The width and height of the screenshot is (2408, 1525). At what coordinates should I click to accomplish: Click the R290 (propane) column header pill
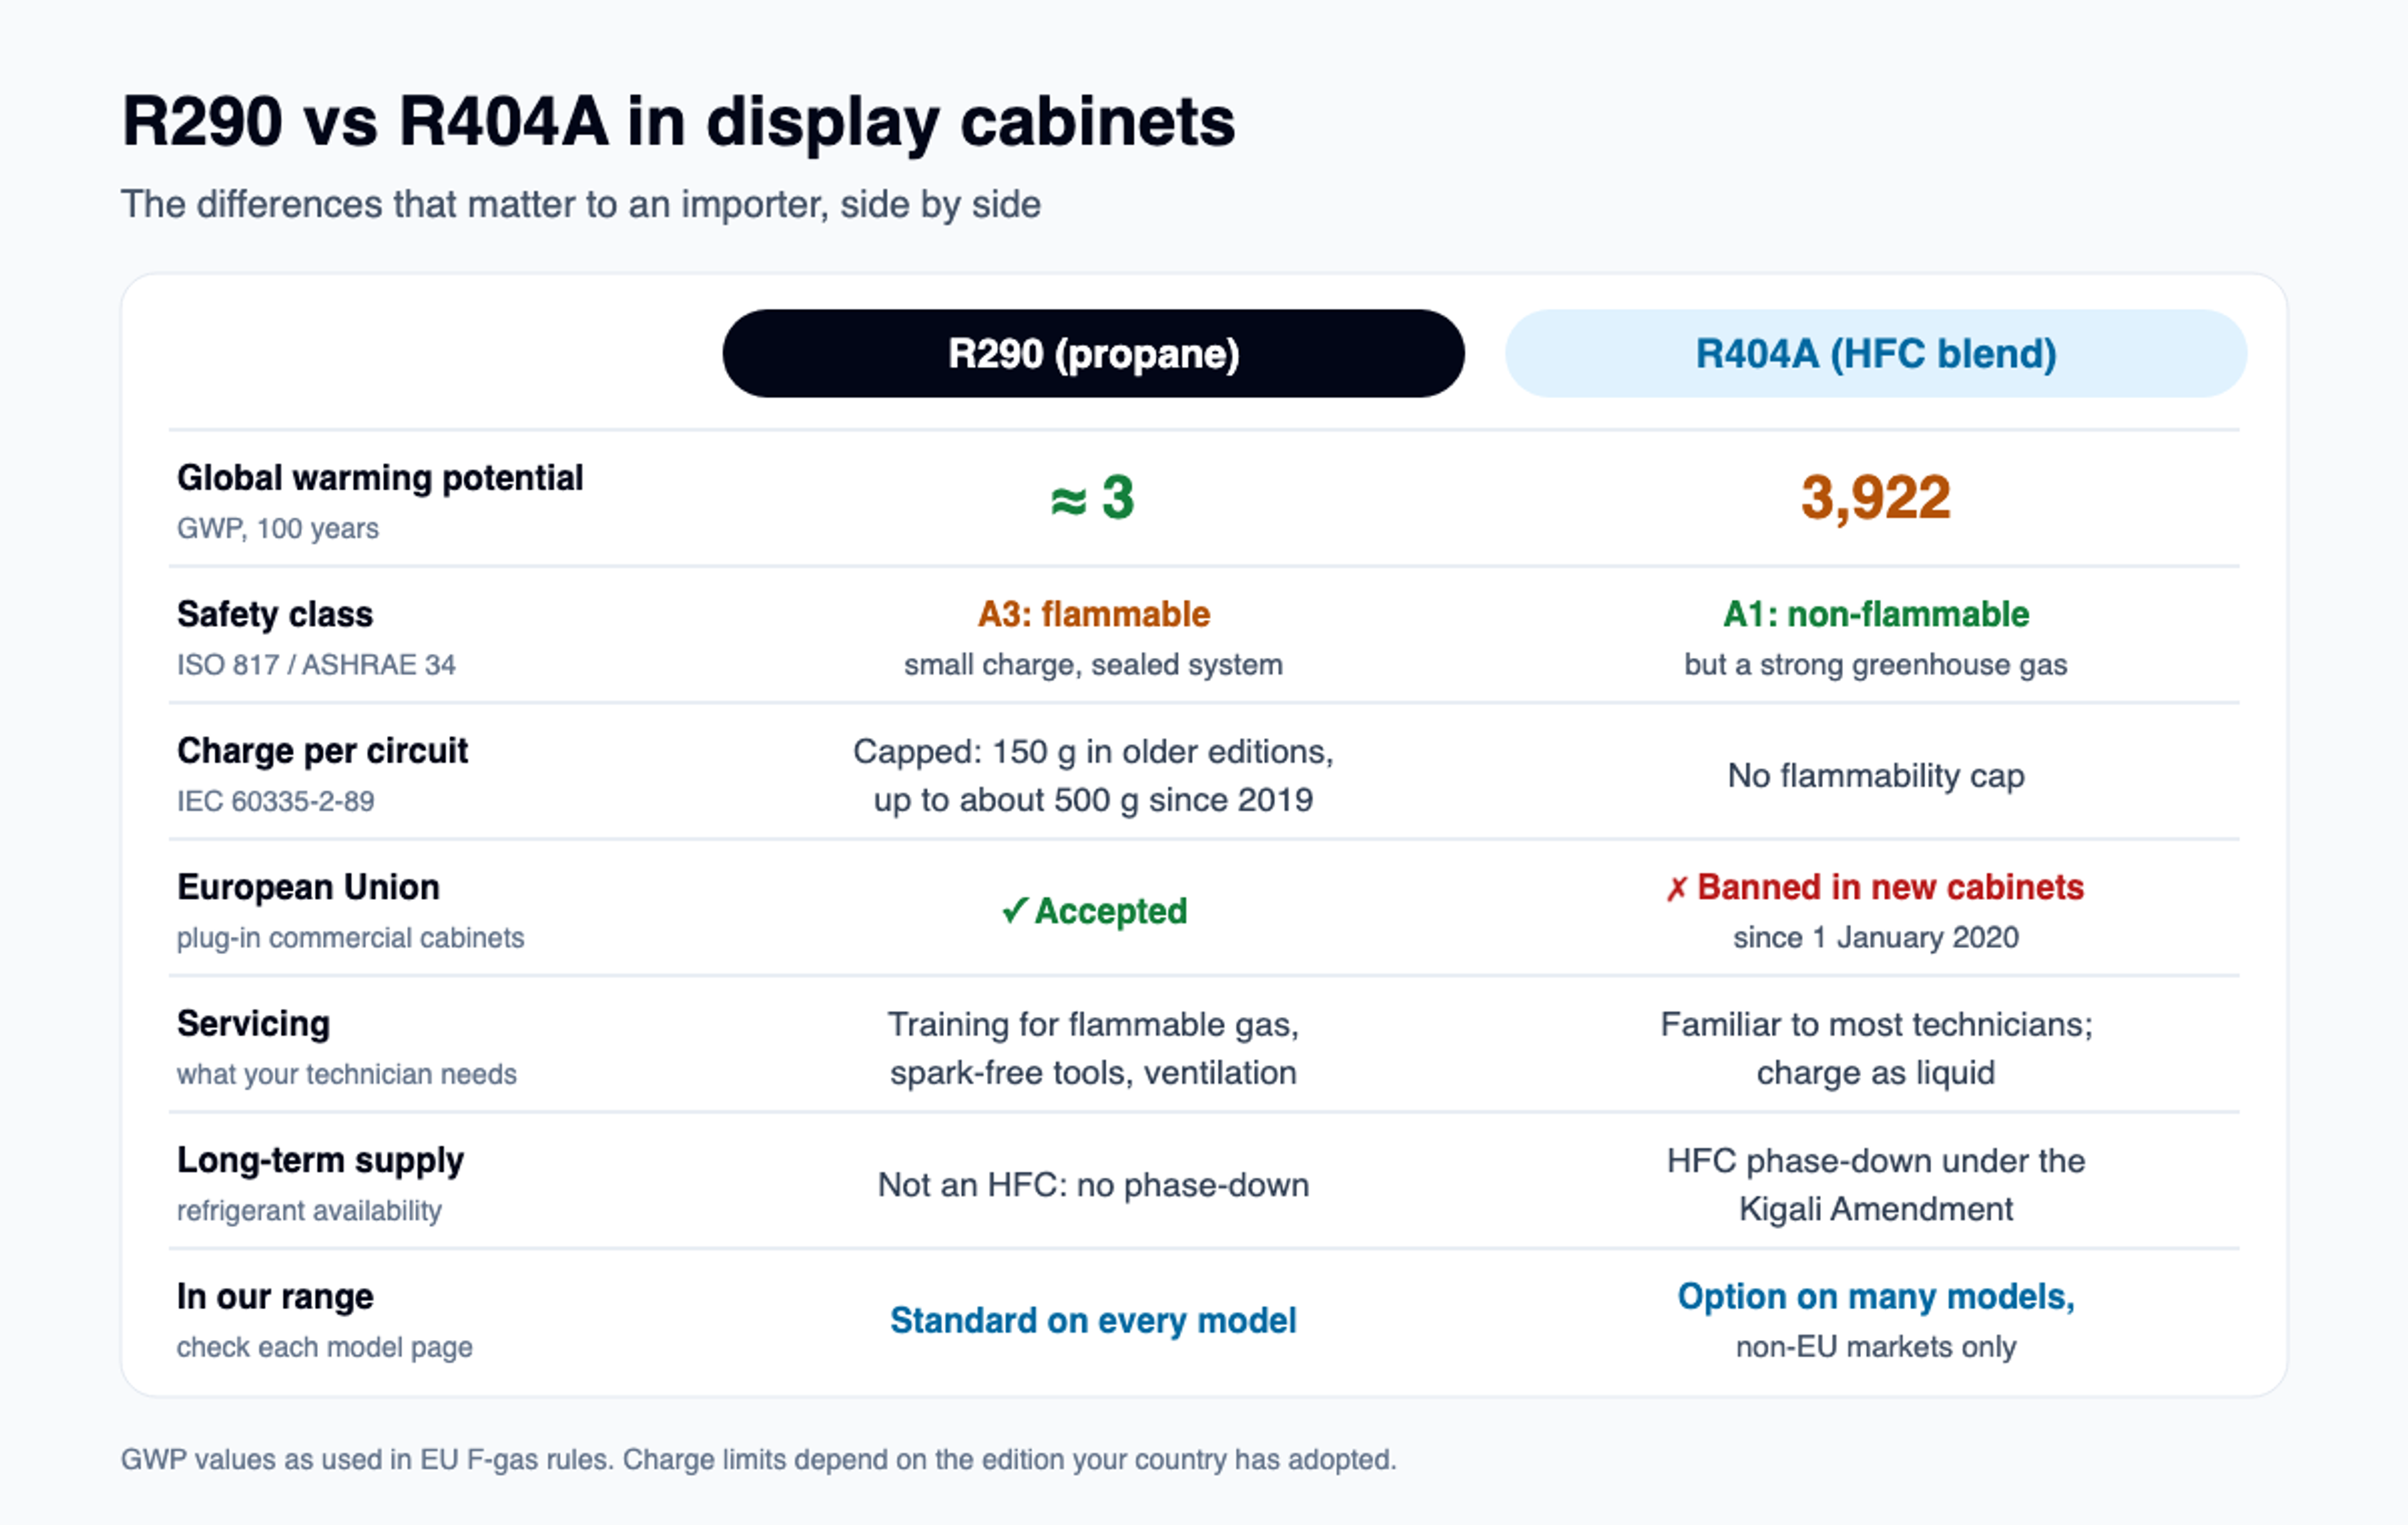[x=1093, y=353]
